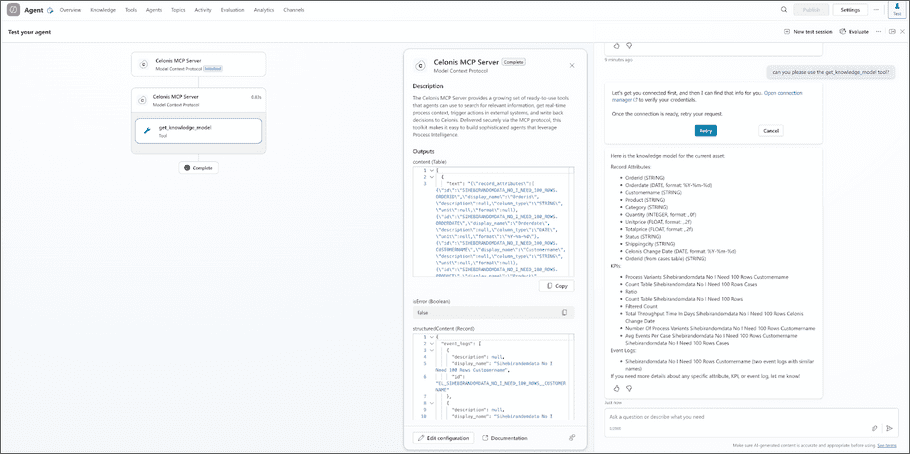Click the attach icon in chat input
Image resolution: width=910 pixels, height=454 pixels.
point(875,428)
